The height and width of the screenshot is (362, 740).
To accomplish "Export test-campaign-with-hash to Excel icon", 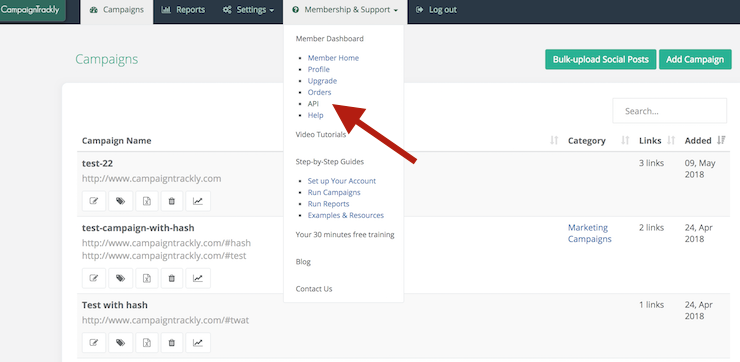I will coord(147,278).
